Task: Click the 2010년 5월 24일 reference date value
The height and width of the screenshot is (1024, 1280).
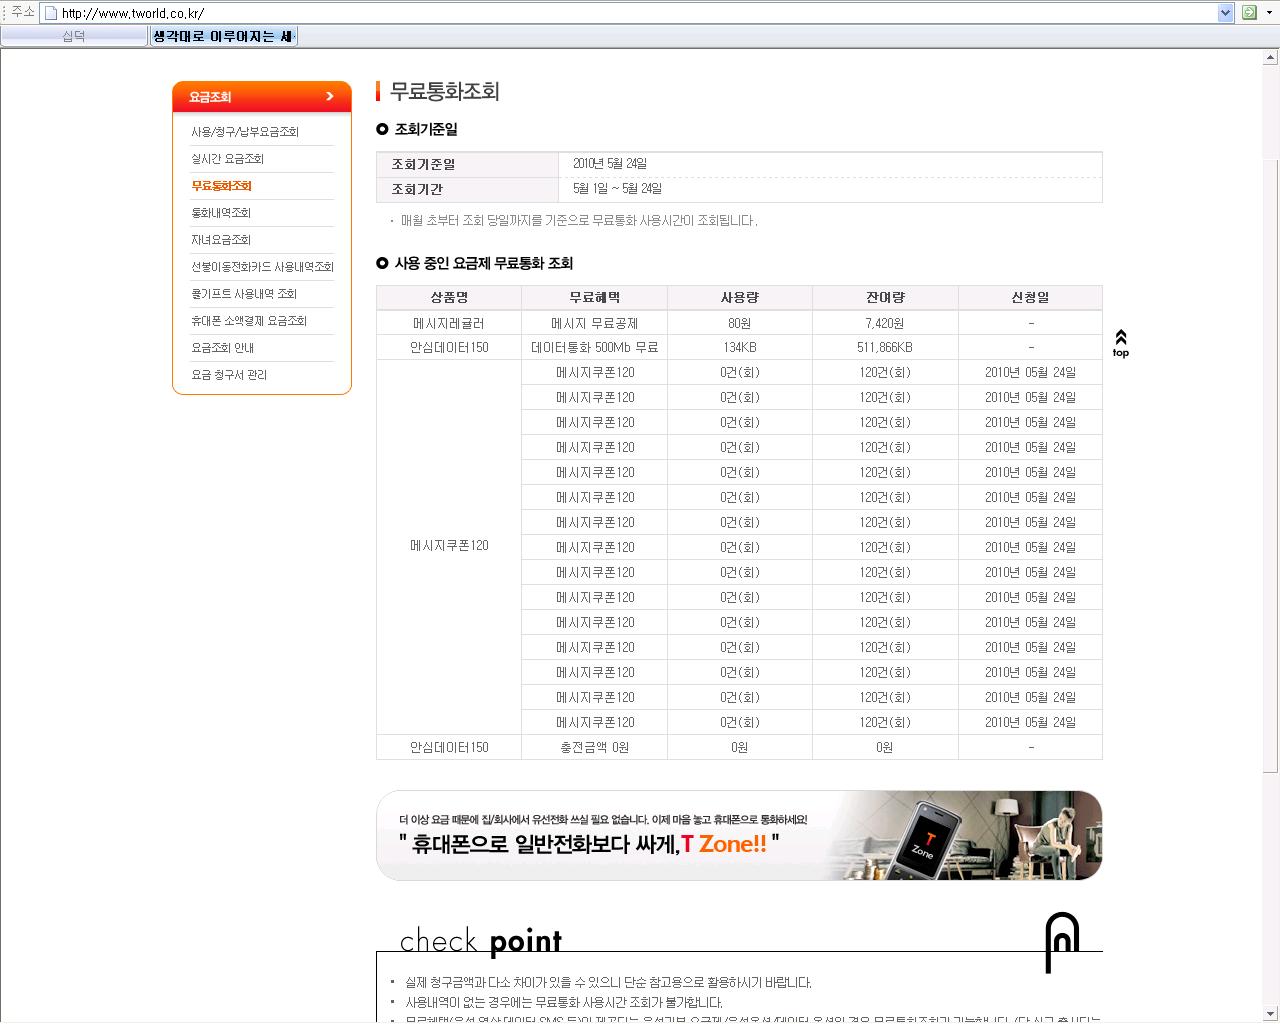Action: [x=610, y=164]
